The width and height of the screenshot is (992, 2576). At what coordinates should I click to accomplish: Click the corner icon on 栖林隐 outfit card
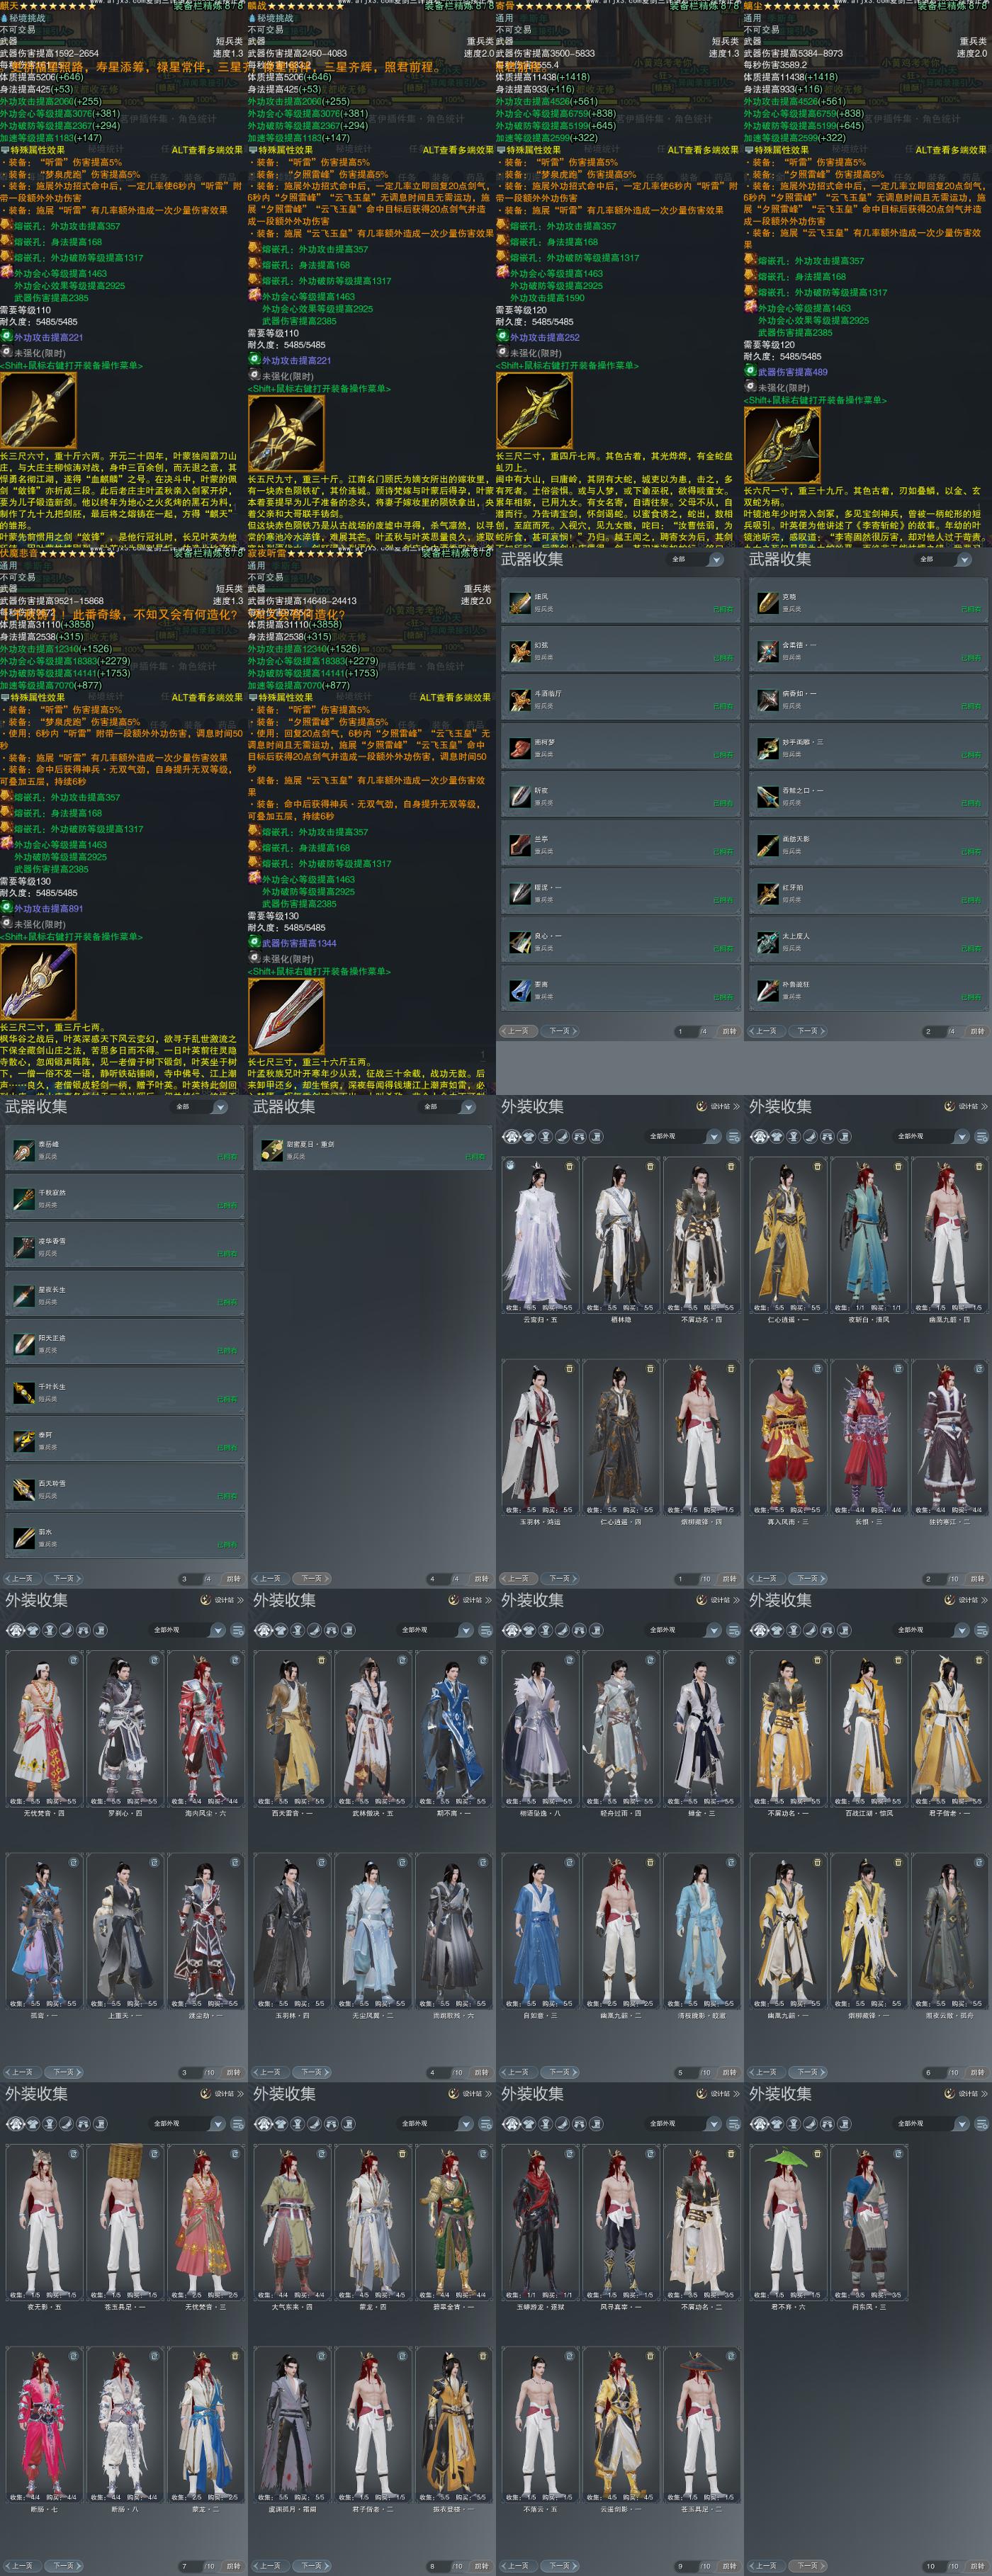(x=651, y=1166)
